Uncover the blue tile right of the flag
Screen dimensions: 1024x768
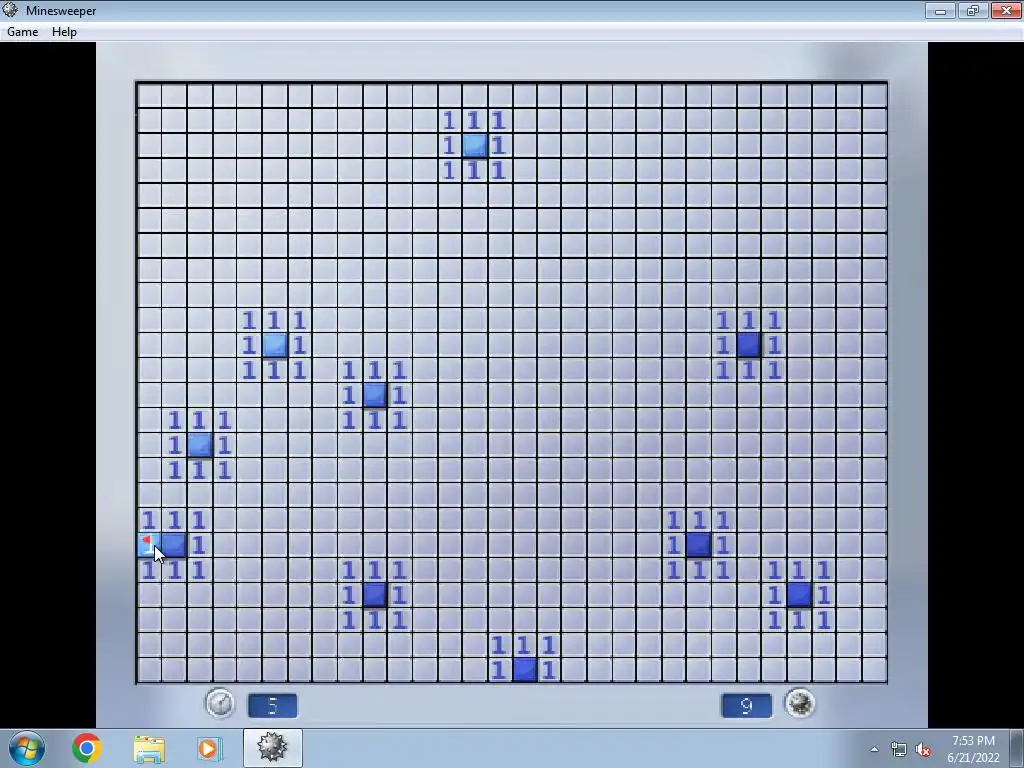174,545
